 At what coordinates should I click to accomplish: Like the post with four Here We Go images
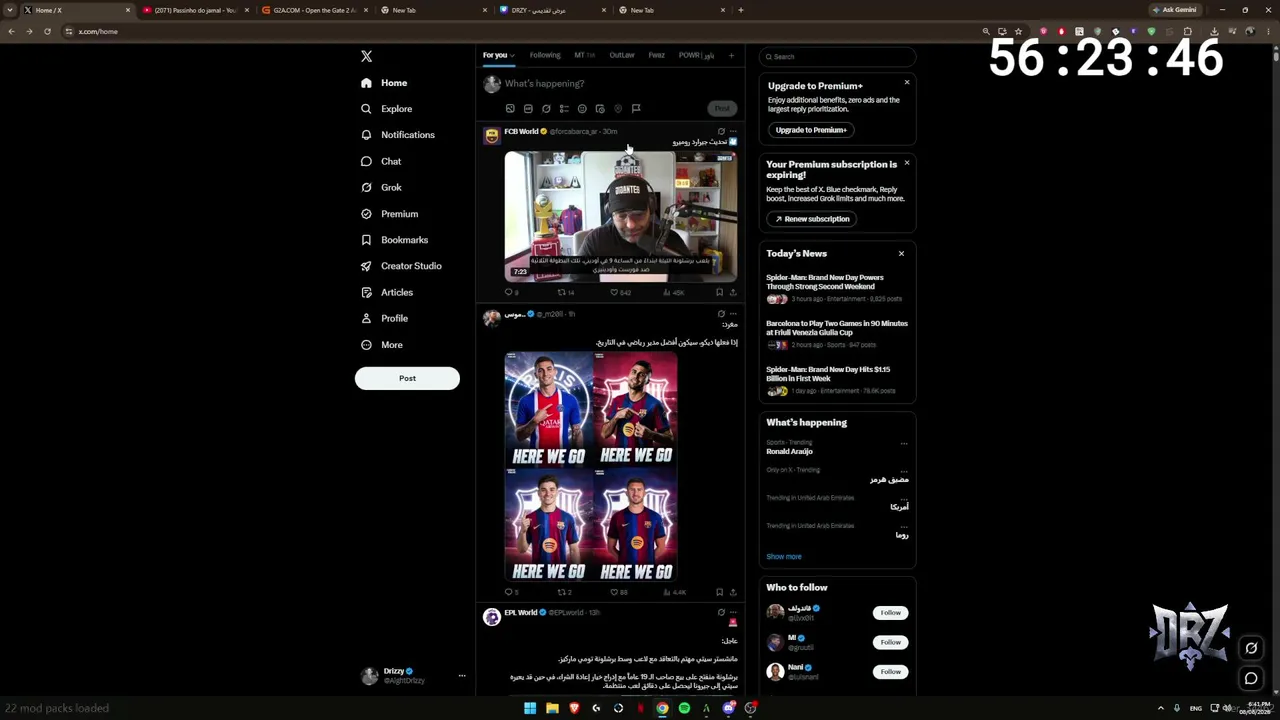(619, 592)
